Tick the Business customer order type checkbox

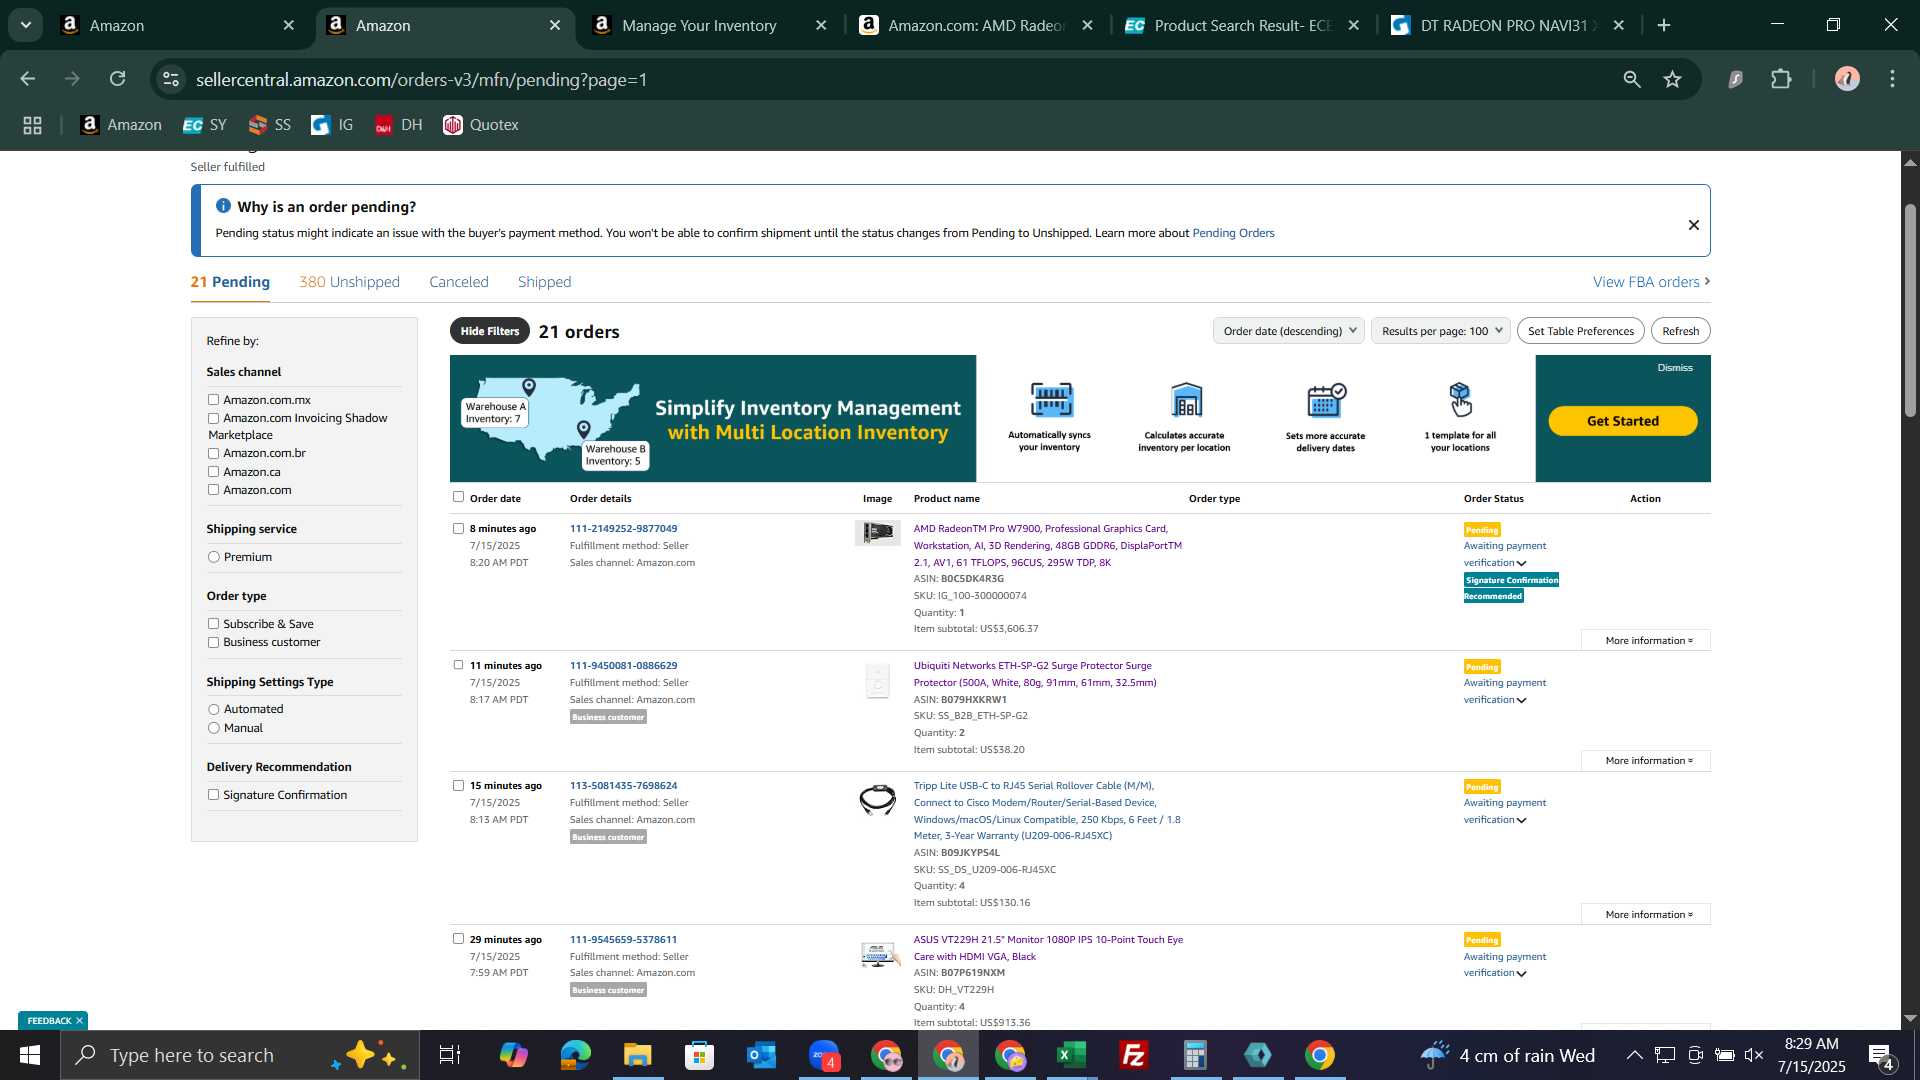[213, 642]
